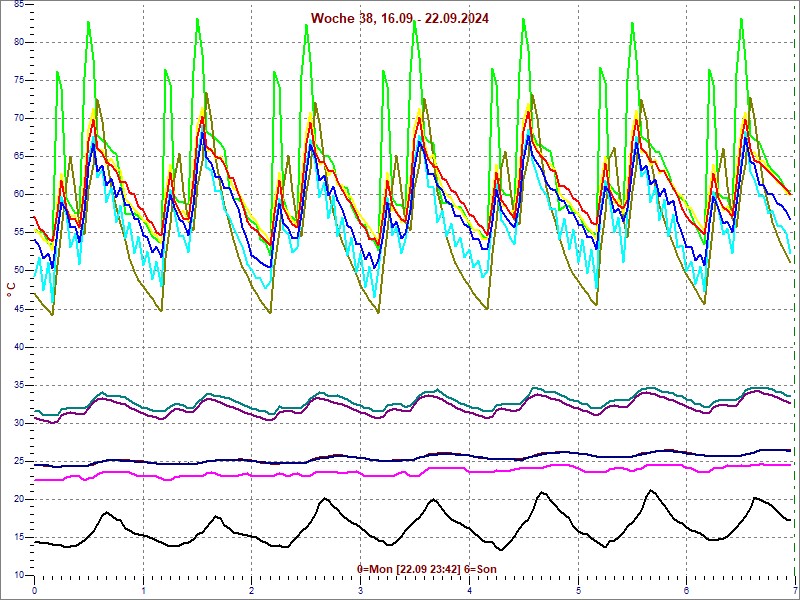Click the x-axis day label 2
Screen dimensions: 800x600
pos(252,591)
